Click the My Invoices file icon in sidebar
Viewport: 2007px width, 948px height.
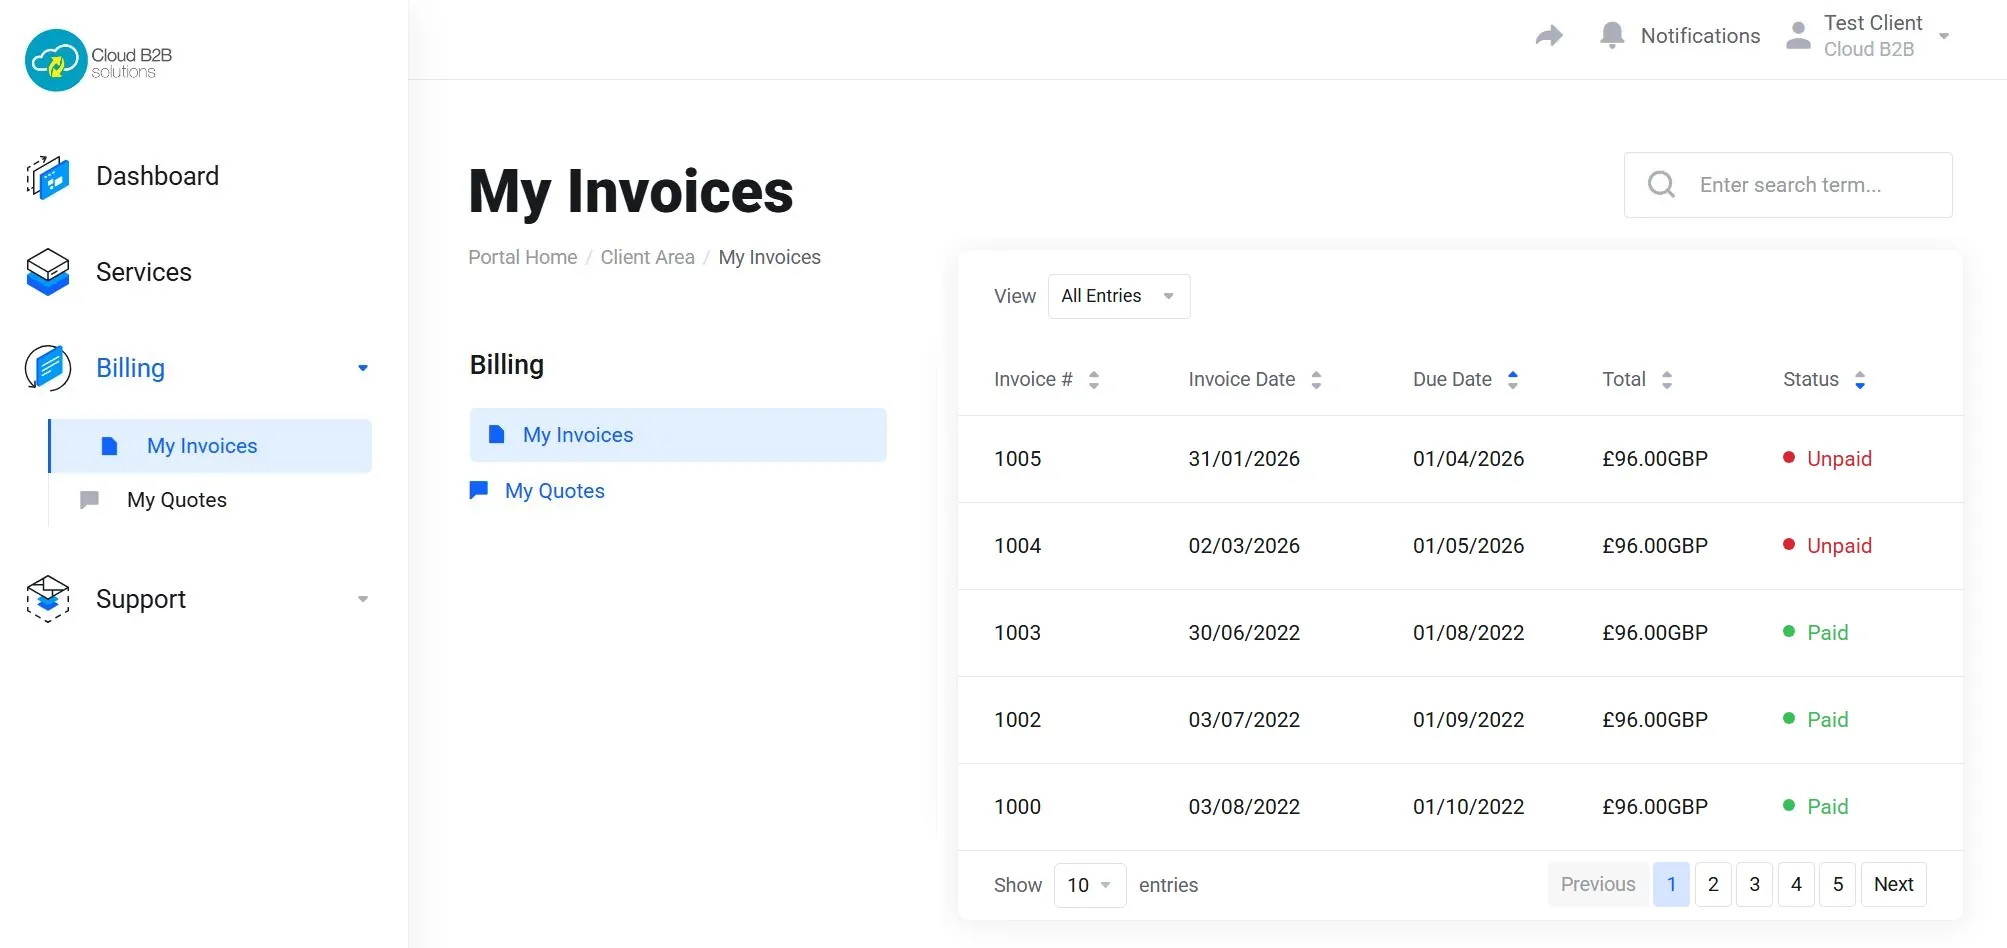(110, 446)
